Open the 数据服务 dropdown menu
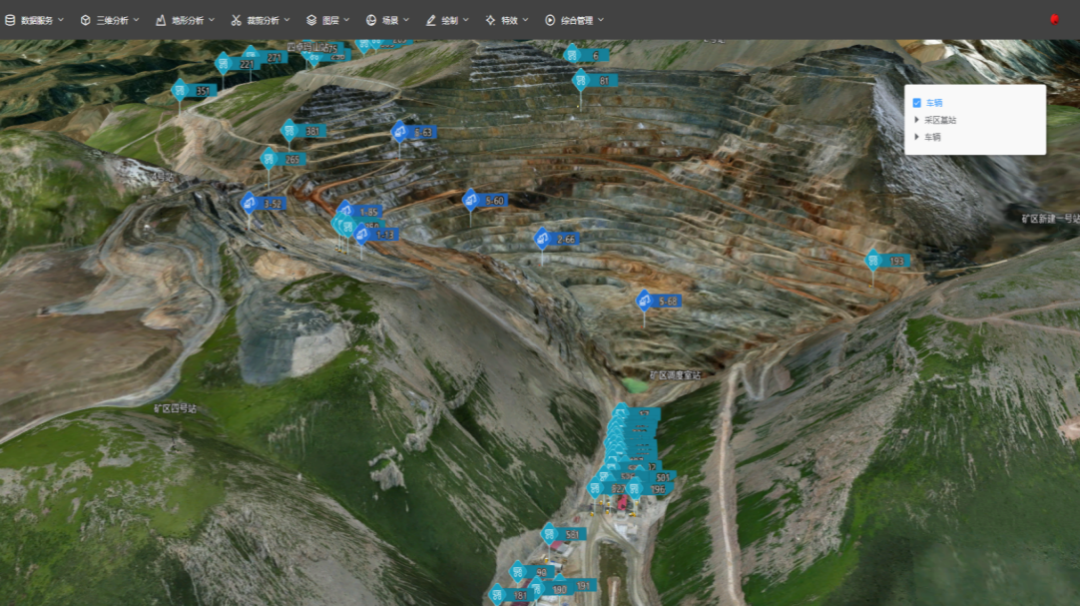The image size is (1080, 606). (x=35, y=20)
